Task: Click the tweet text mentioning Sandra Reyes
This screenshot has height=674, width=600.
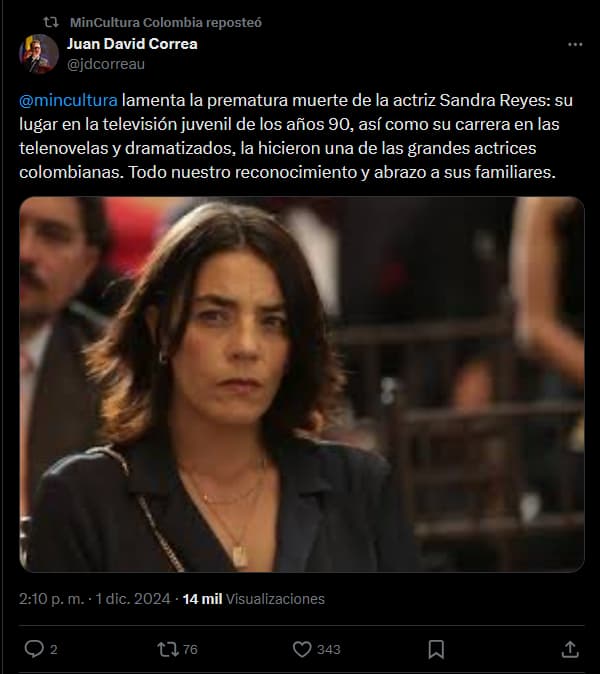Action: [296, 136]
